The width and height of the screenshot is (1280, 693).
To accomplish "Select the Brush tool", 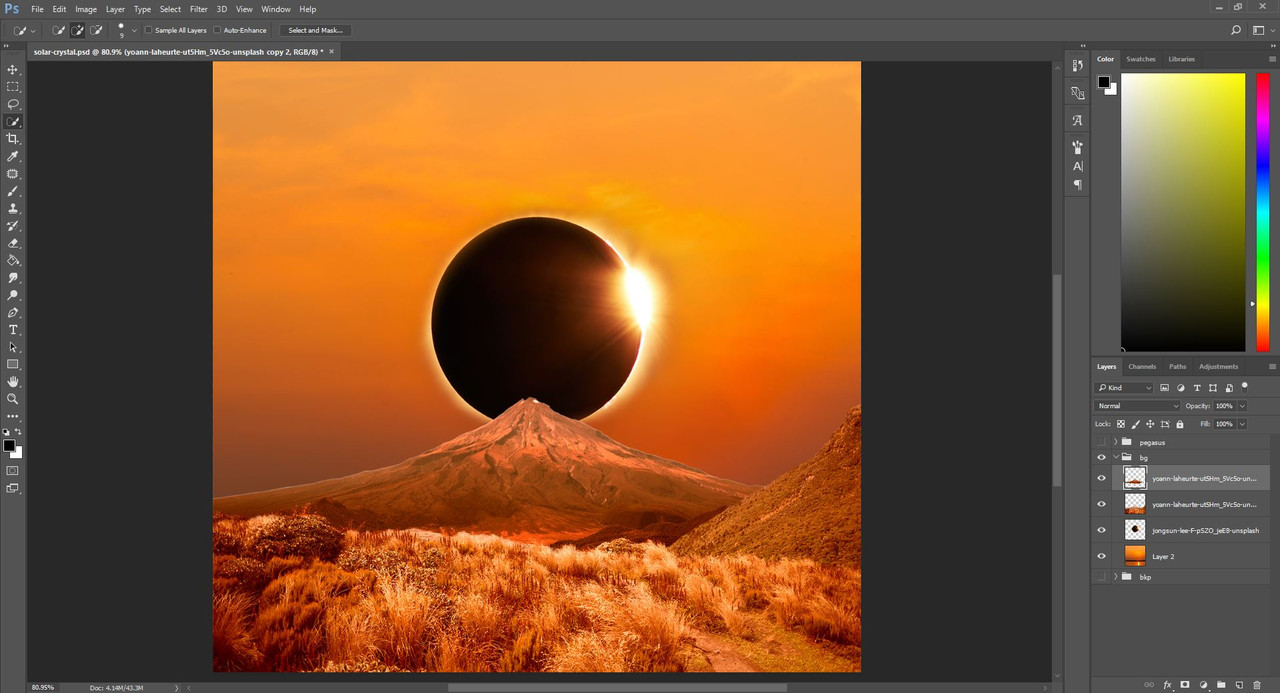I will pyautogui.click(x=13, y=191).
